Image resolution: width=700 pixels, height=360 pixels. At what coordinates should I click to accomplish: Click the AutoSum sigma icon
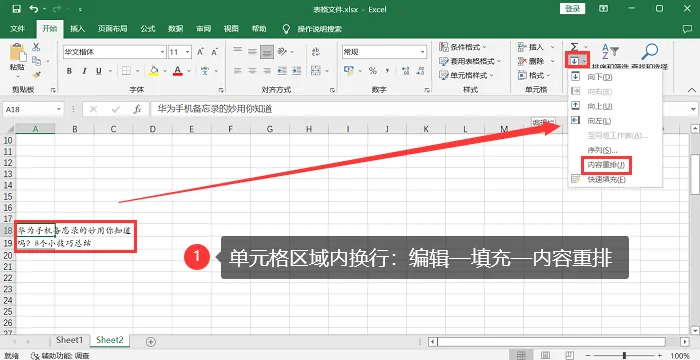575,47
